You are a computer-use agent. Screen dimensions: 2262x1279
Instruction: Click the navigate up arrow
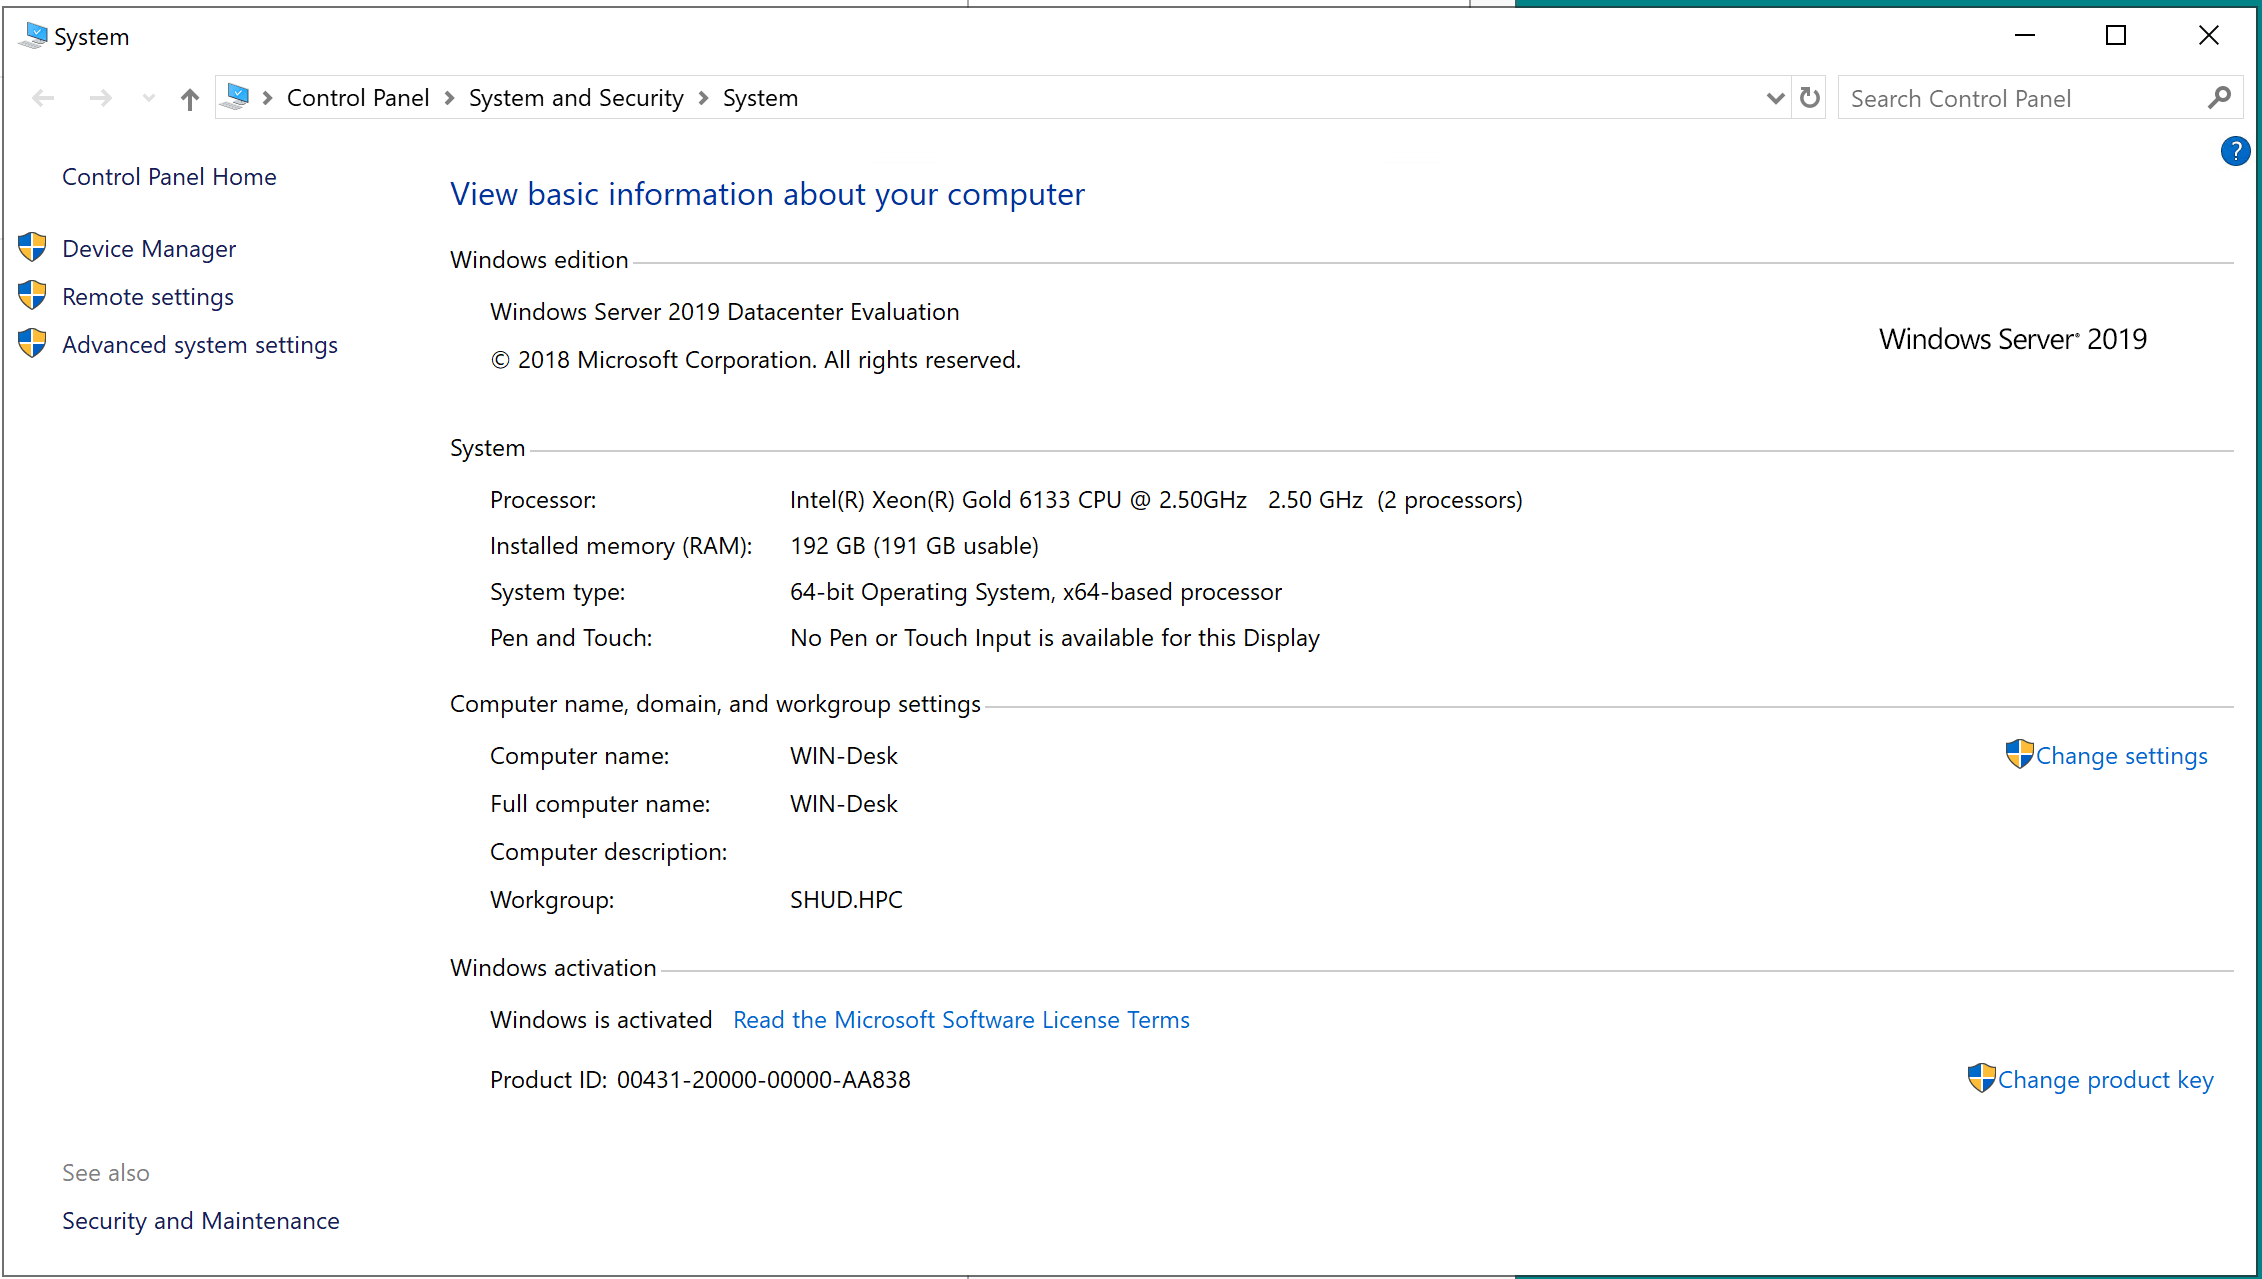pyautogui.click(x=188, y=96)
